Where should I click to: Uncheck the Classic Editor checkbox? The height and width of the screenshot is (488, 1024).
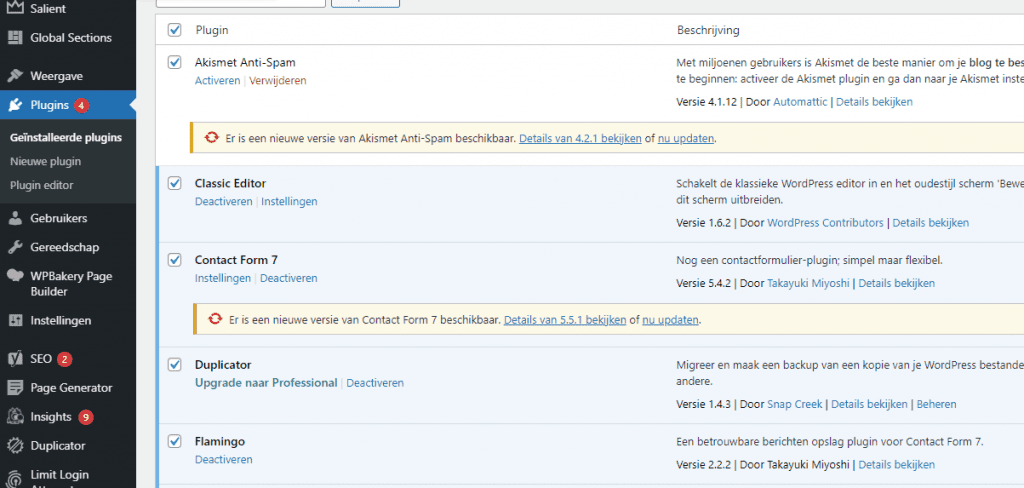pos(174,184)
